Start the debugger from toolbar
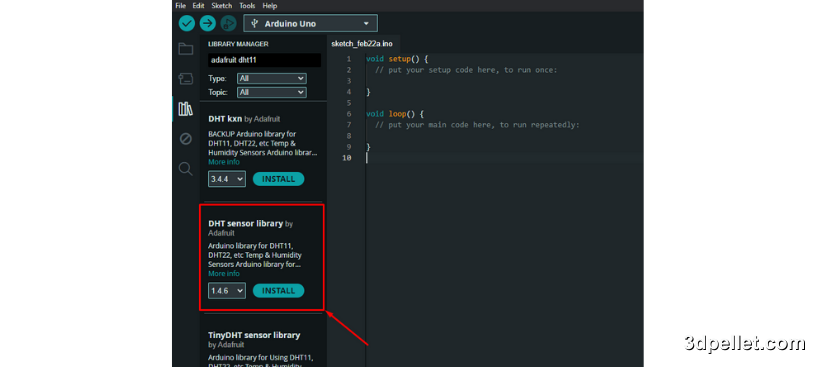Screen dimensions: 816x367 pyautogui.click(x=228, y=23)
